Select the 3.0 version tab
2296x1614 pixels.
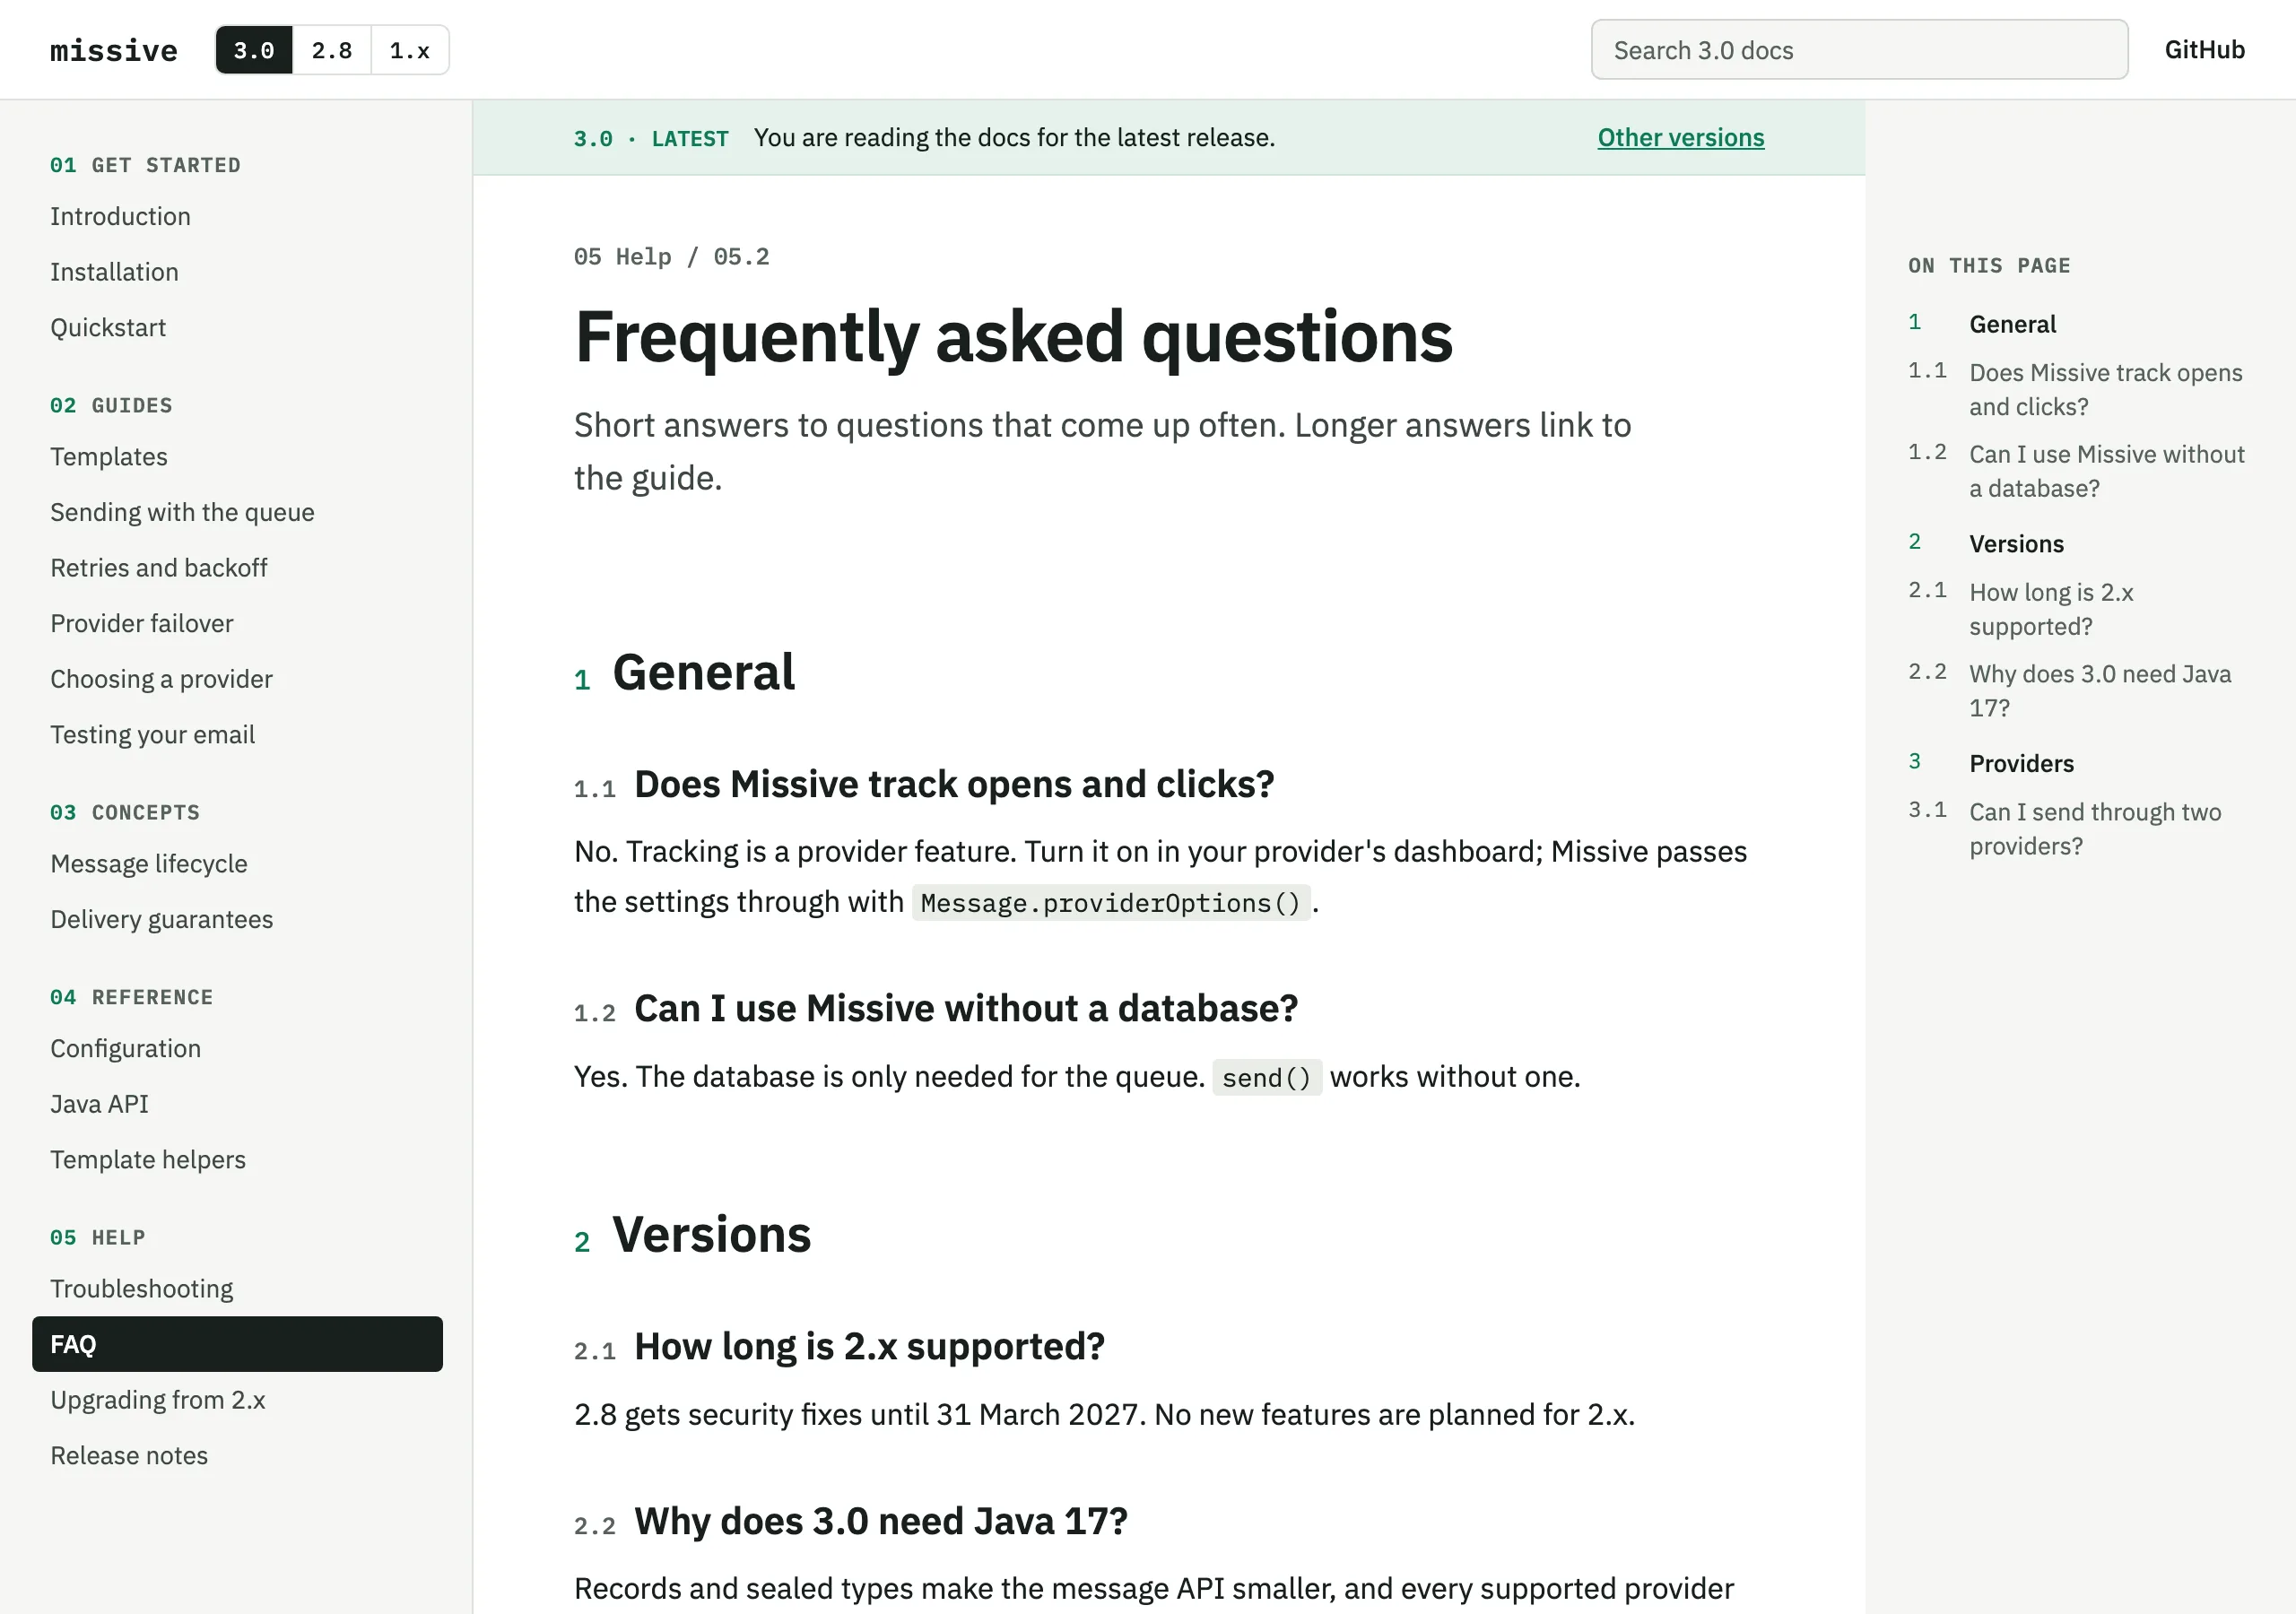254,50
